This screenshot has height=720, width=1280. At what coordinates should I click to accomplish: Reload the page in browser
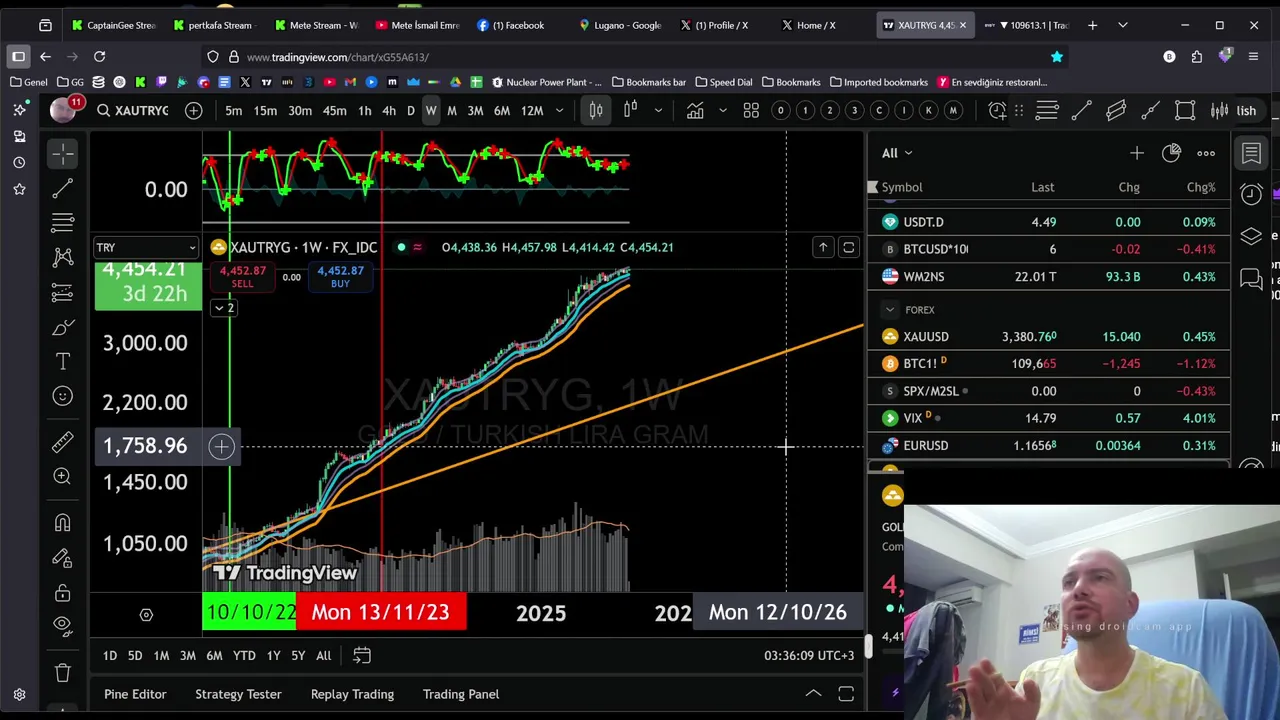pos(99,57)
